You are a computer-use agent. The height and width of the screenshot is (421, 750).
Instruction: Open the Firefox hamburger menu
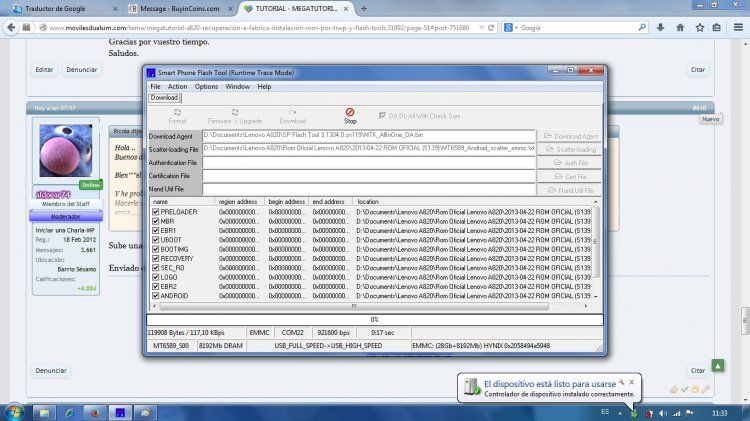point(739,28)
